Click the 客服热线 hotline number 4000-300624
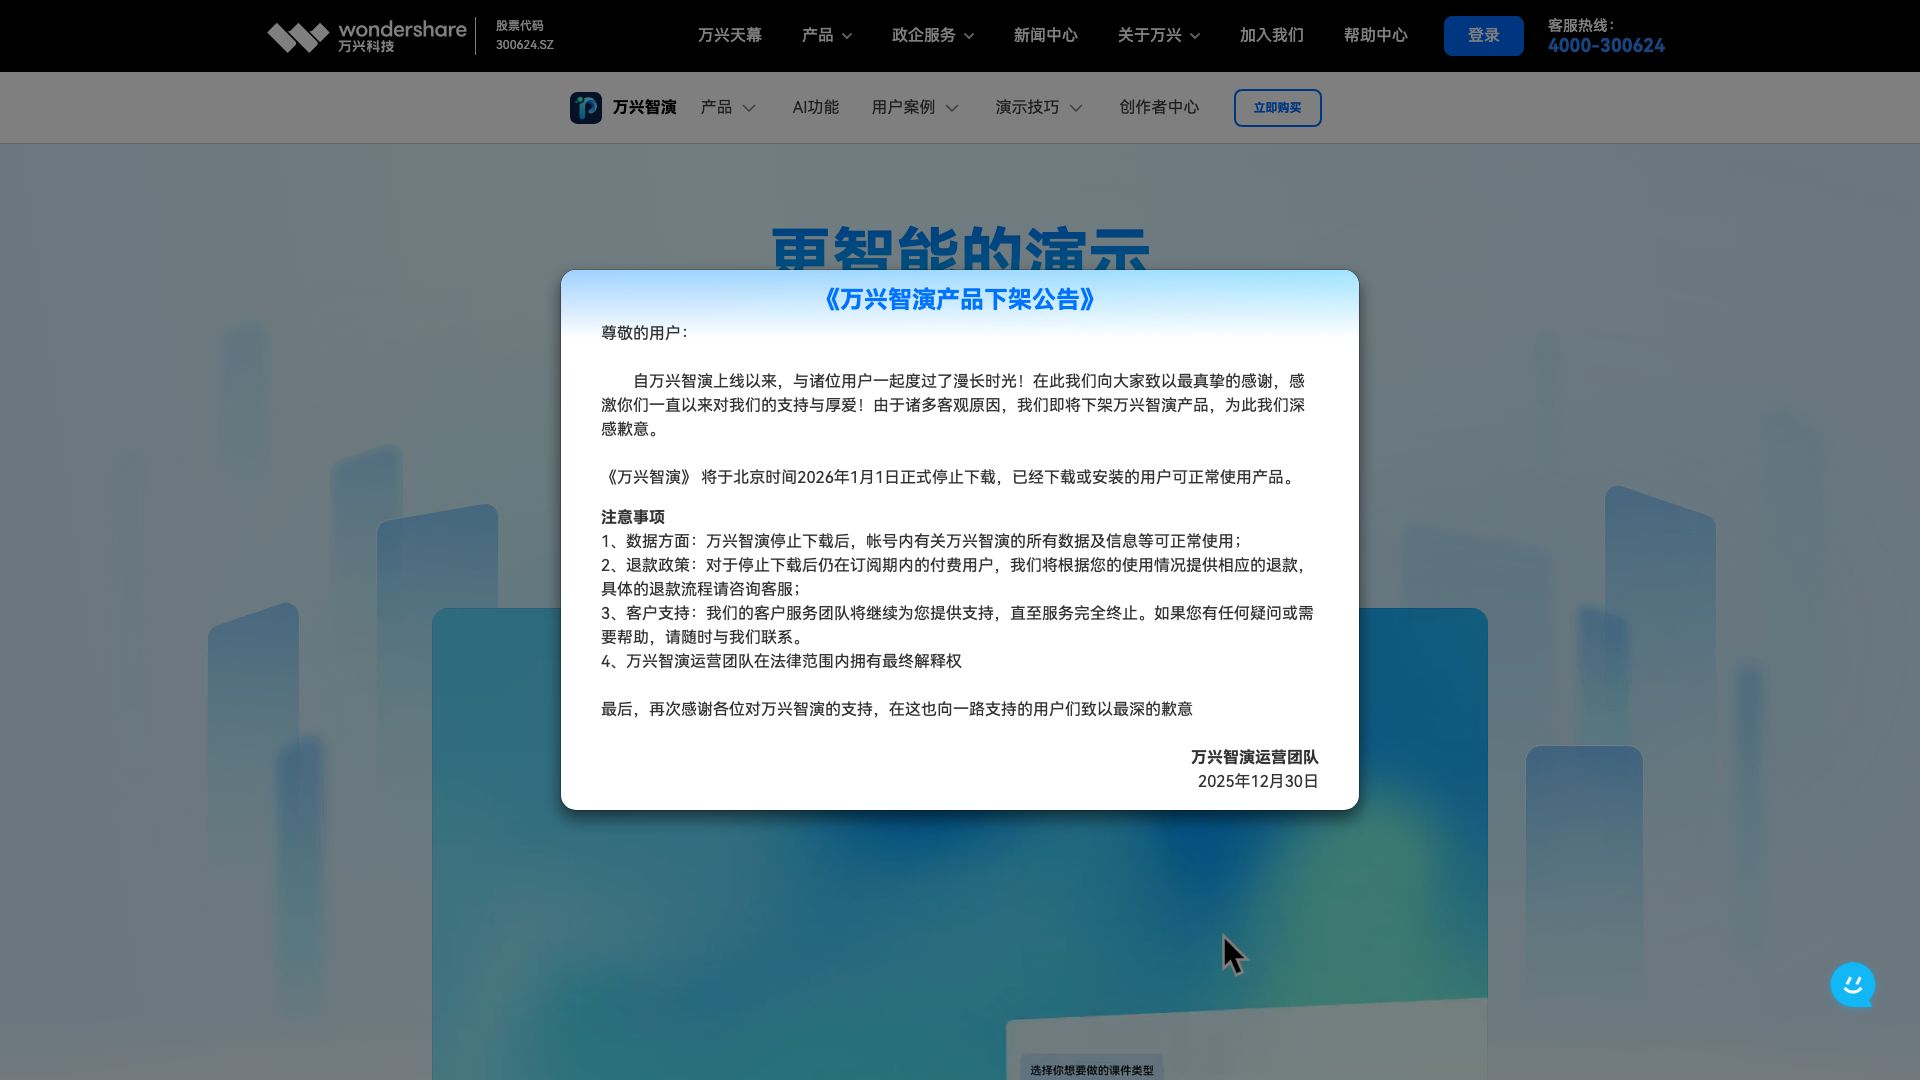 click(1605, 46)
